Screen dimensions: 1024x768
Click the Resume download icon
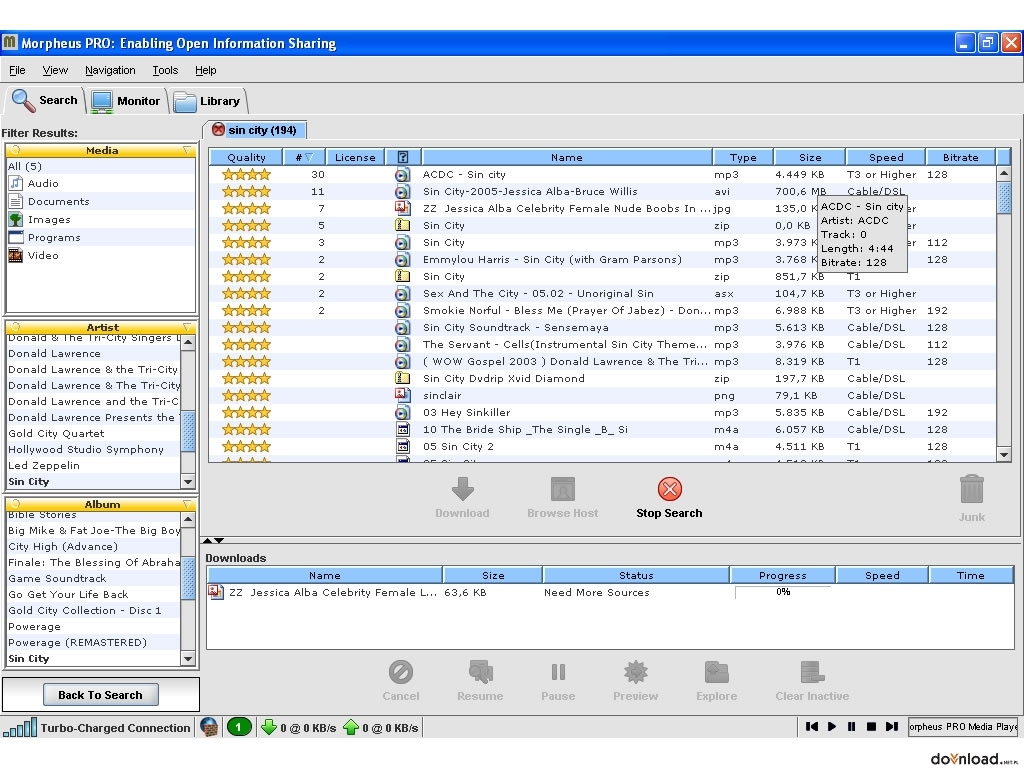pos(481,672)
